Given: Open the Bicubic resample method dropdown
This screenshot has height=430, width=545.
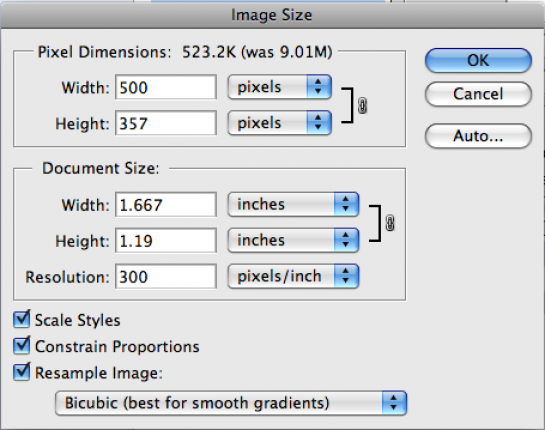Looking at the screenshot, I should pyautogui.click(x=231, y=403).
